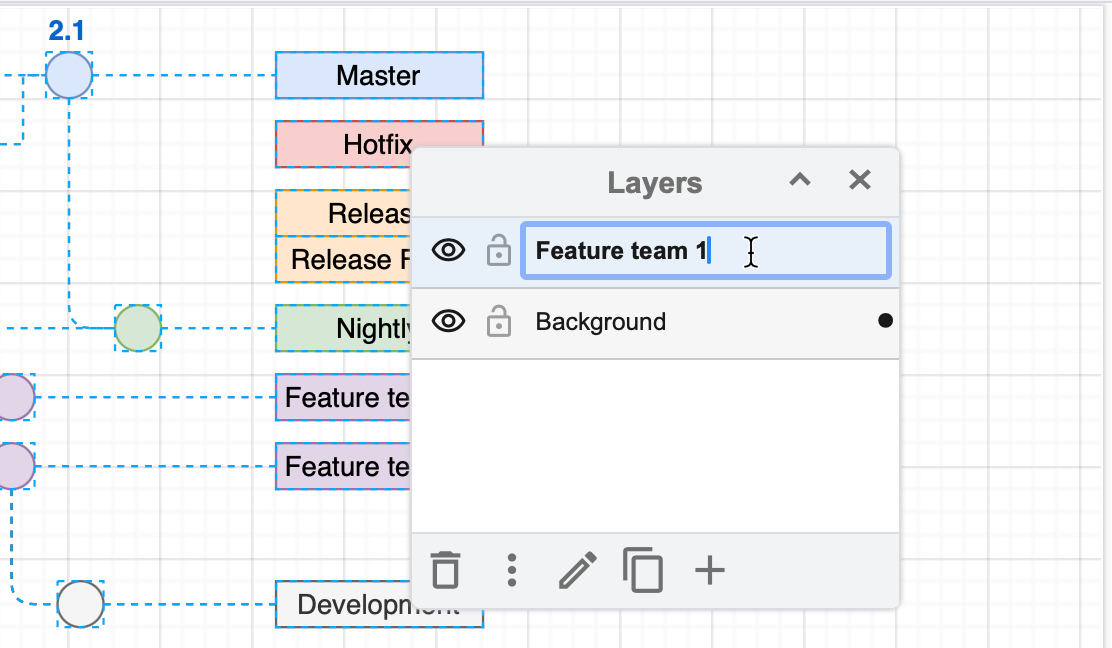Viewport: 1112px width, 648px height.
Task: Toggle visibility of the Background layer
Action: (448, 322)
